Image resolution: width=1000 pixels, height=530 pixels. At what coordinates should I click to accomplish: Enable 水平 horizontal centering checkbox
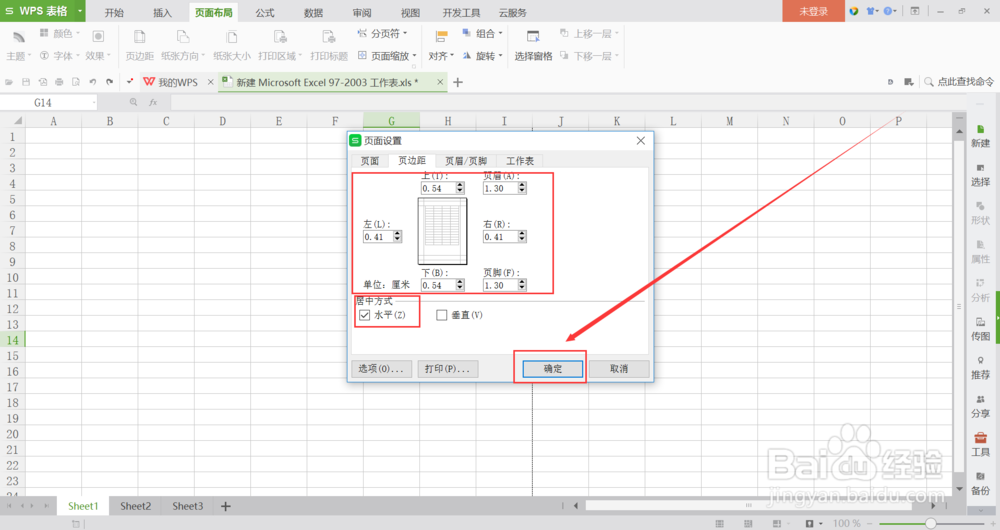click(365, 315)
